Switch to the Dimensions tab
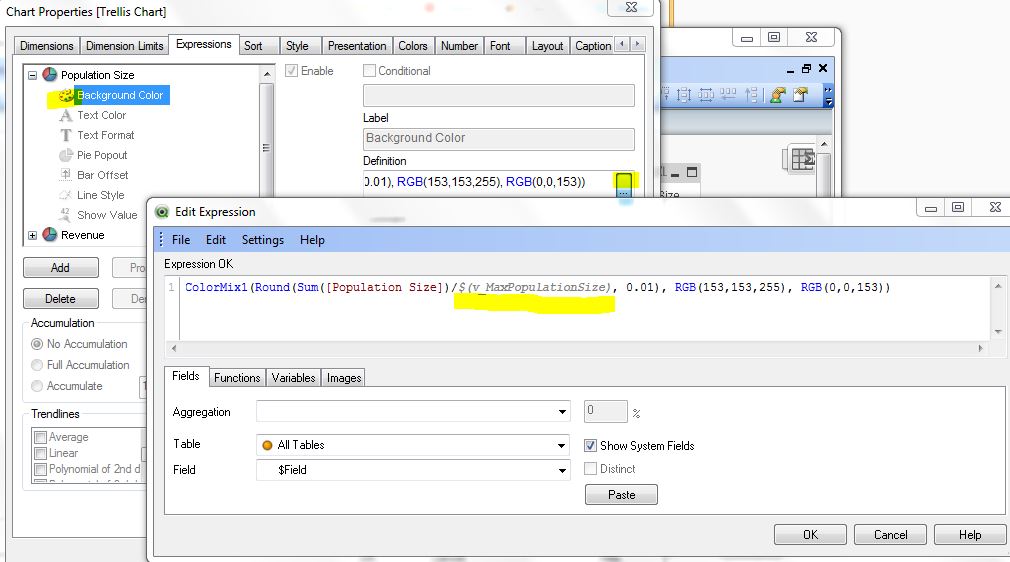The image size is (1010, 562). (x=46, y=46)
